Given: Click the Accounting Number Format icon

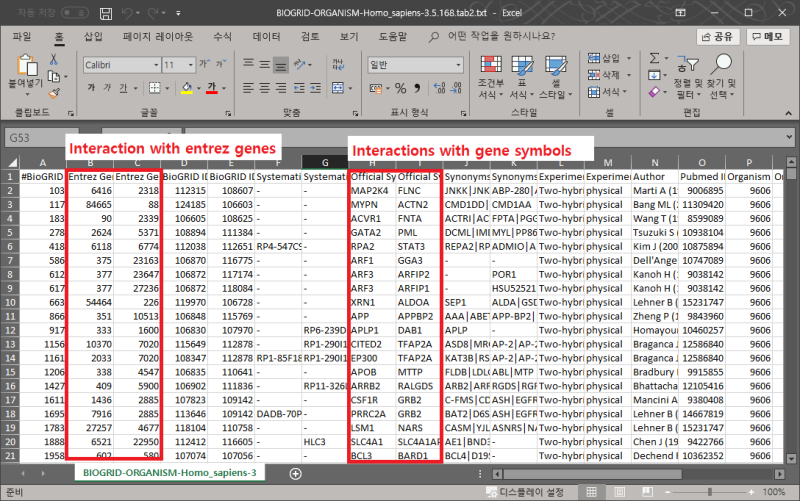Looking at the screenshot, I should pyautogui.click(x=376, y=88).
